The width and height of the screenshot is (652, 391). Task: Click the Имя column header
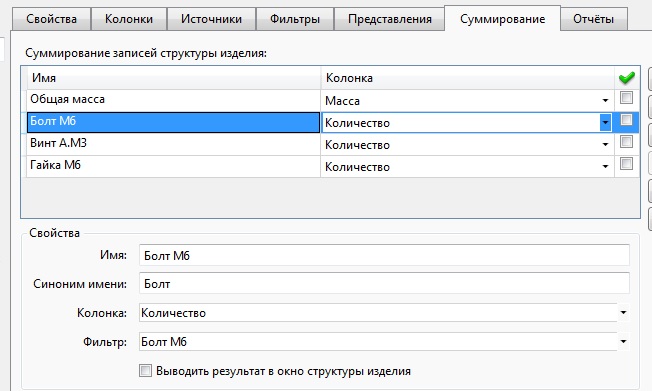pyautogui.click(x=173, y=78)
